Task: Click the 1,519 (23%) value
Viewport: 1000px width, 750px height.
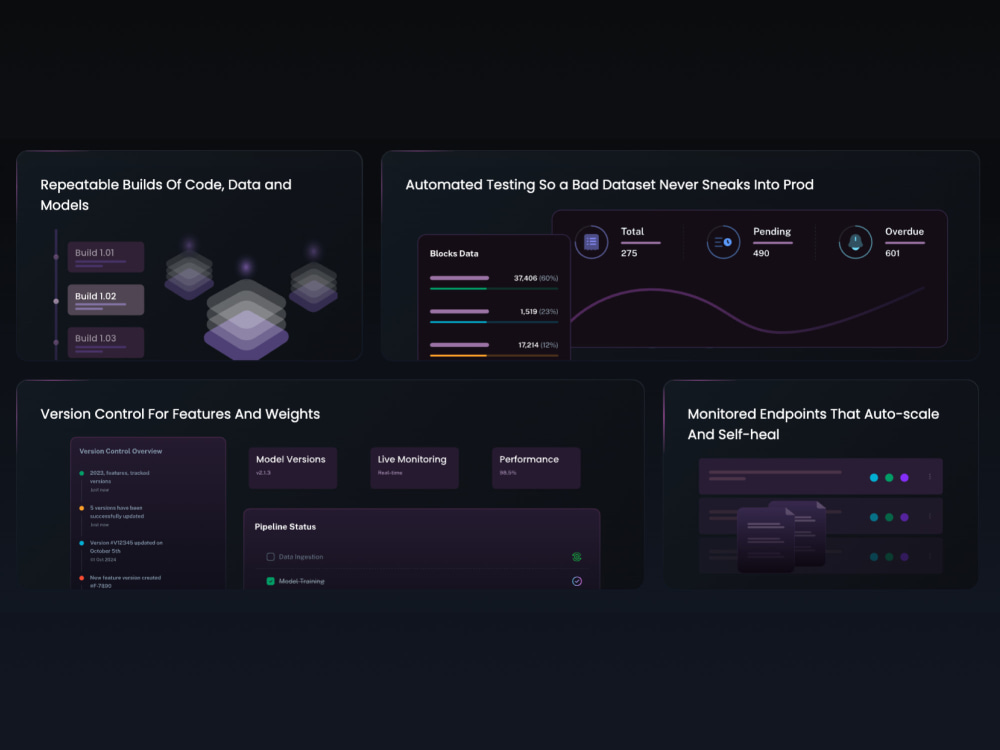Action: [x=539, y=311]
